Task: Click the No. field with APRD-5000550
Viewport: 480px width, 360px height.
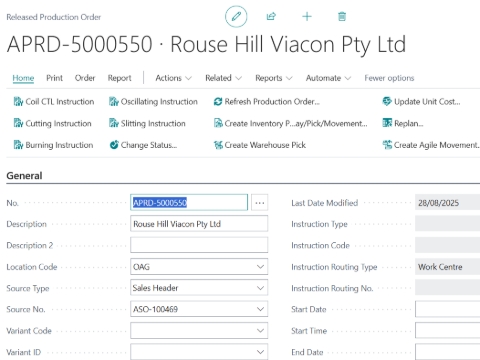Action: (189, 203)
